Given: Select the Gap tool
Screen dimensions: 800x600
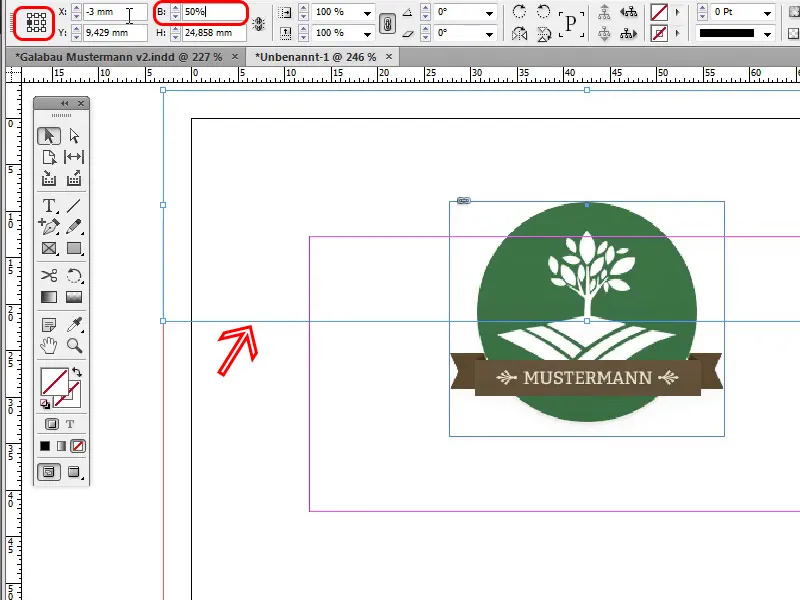Looking at the screenshot, I should pyautogui.click(x=74, y=157).
